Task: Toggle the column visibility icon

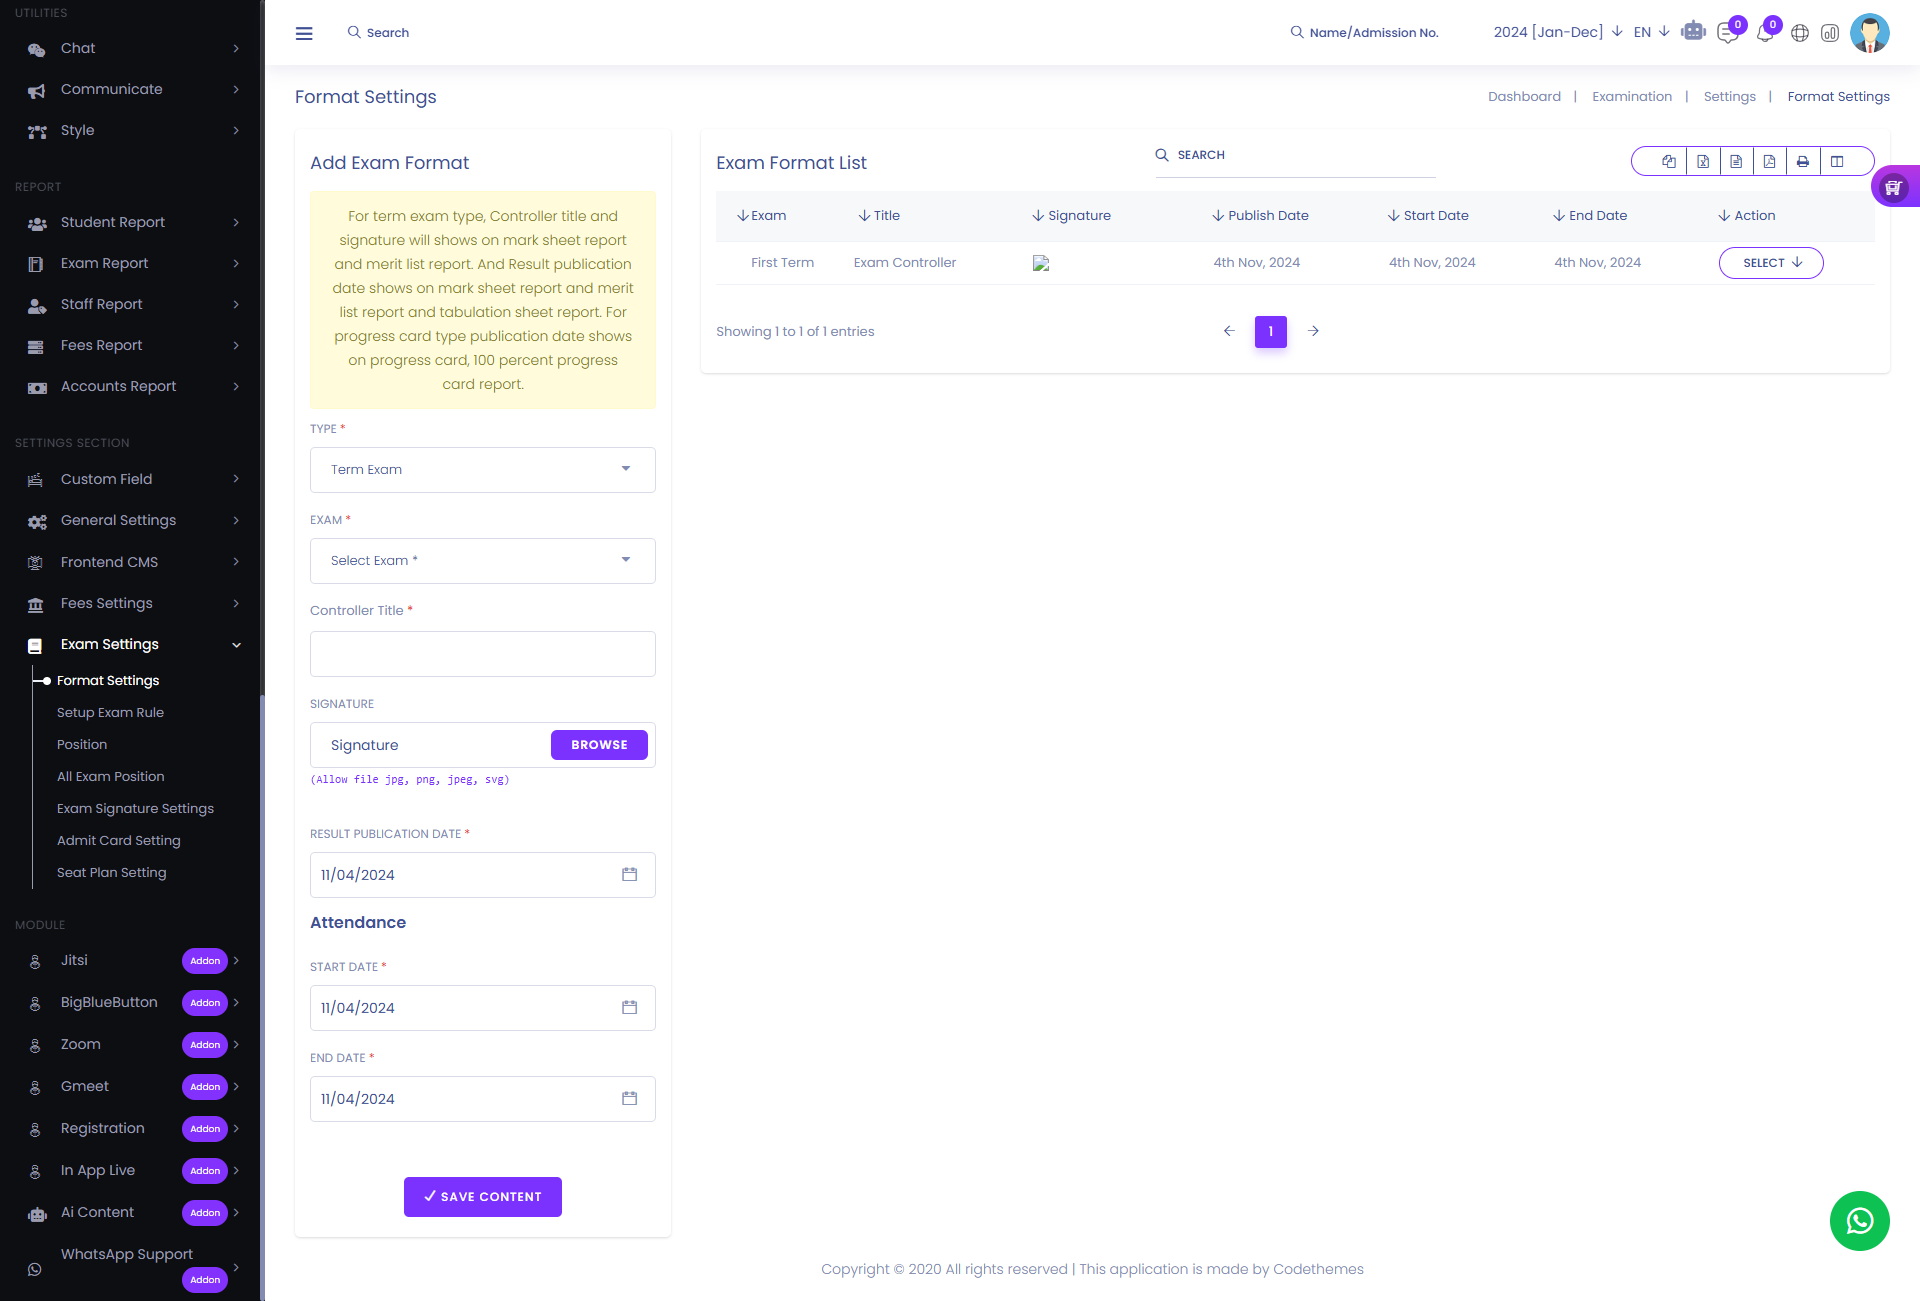Action: [x=1837, y=161]
